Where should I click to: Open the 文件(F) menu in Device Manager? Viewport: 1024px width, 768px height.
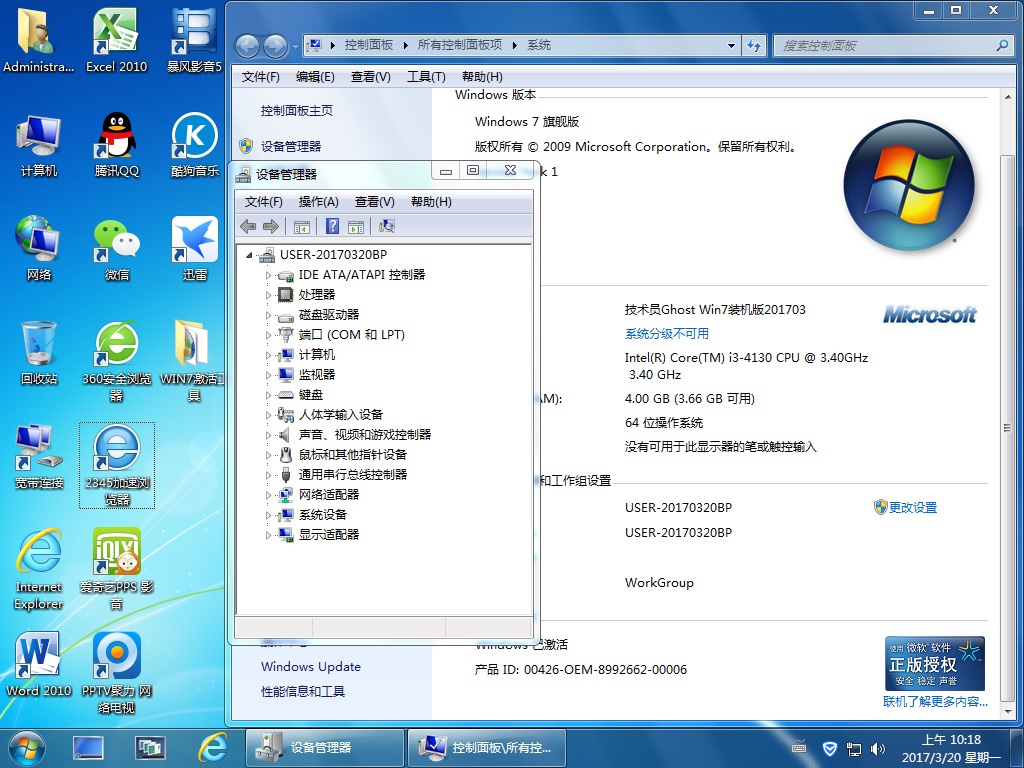click(263, 202)
